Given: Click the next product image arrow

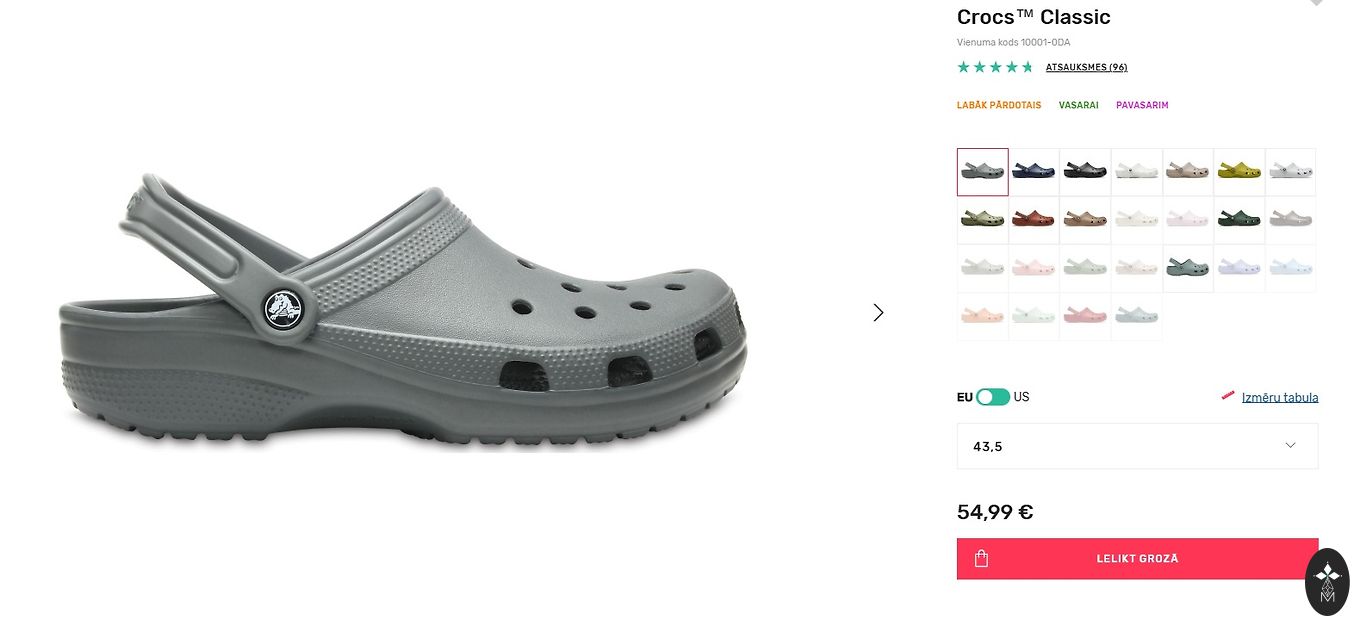Looking at the screenshot, I should coord(878,313).
